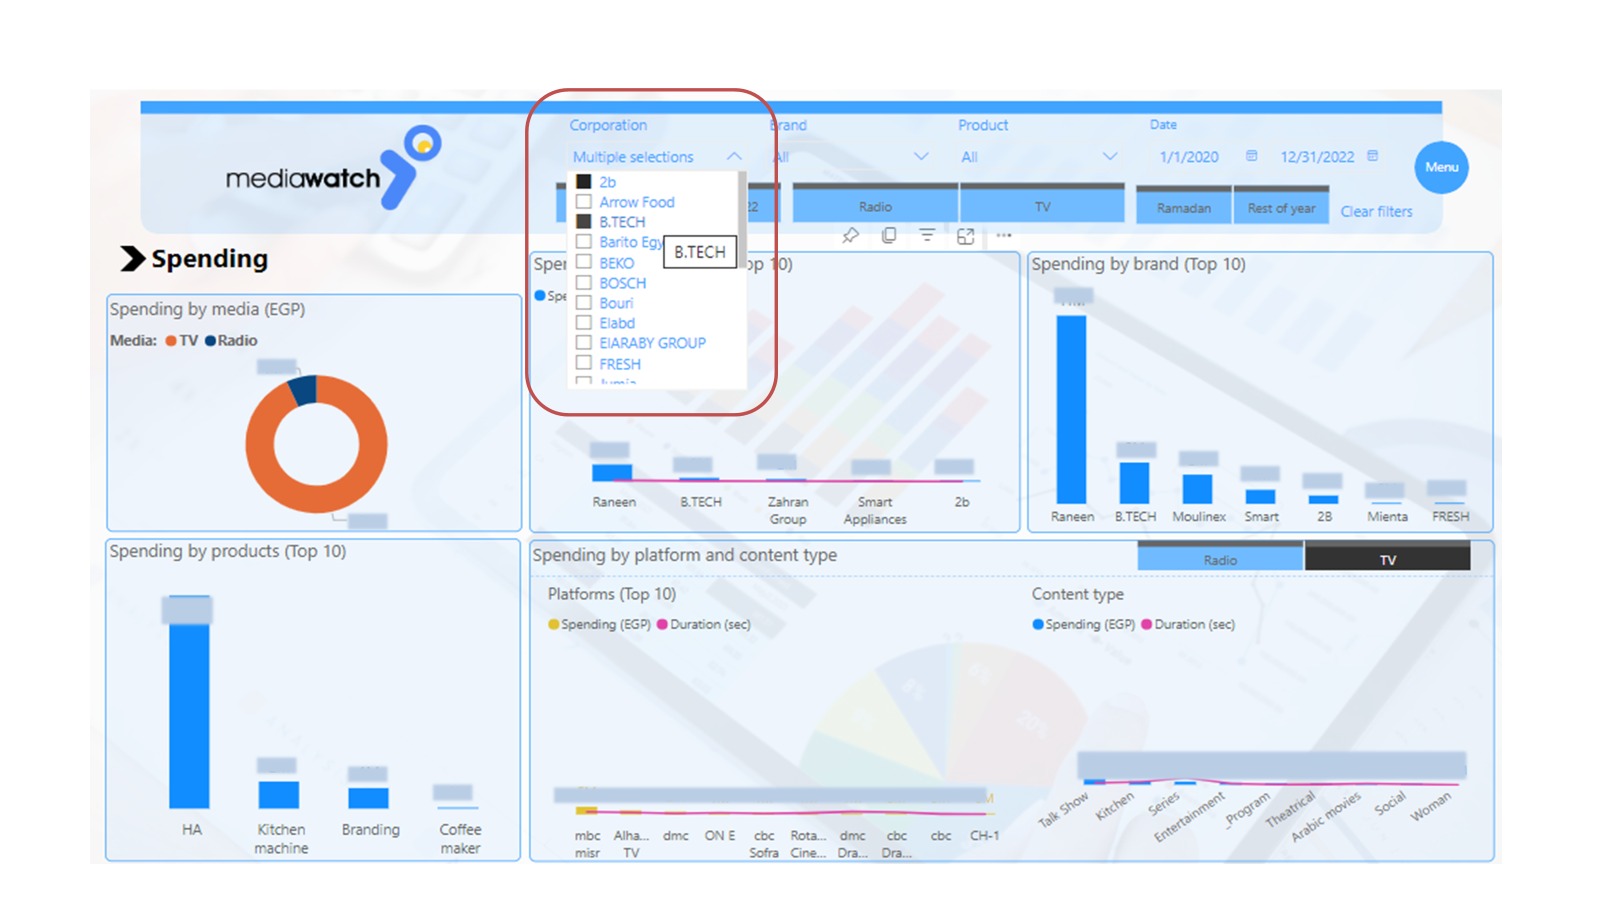Open more options ellipsis on the visual
The width and height of the screenshot is (1600, 900).
pyautogui.click(x=1004, y=235)
